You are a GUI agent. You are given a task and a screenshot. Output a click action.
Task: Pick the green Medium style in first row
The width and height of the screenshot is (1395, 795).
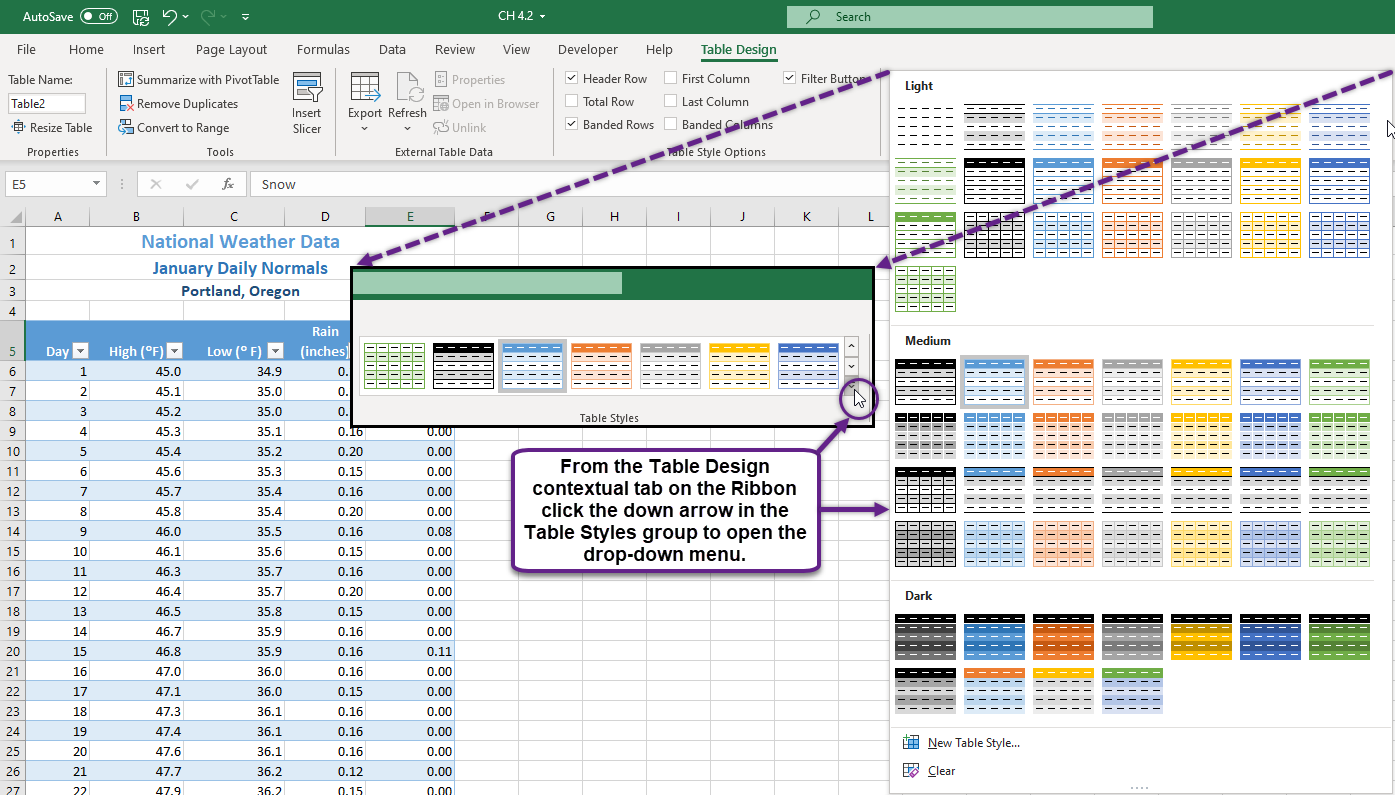(x=1340, y=382)
